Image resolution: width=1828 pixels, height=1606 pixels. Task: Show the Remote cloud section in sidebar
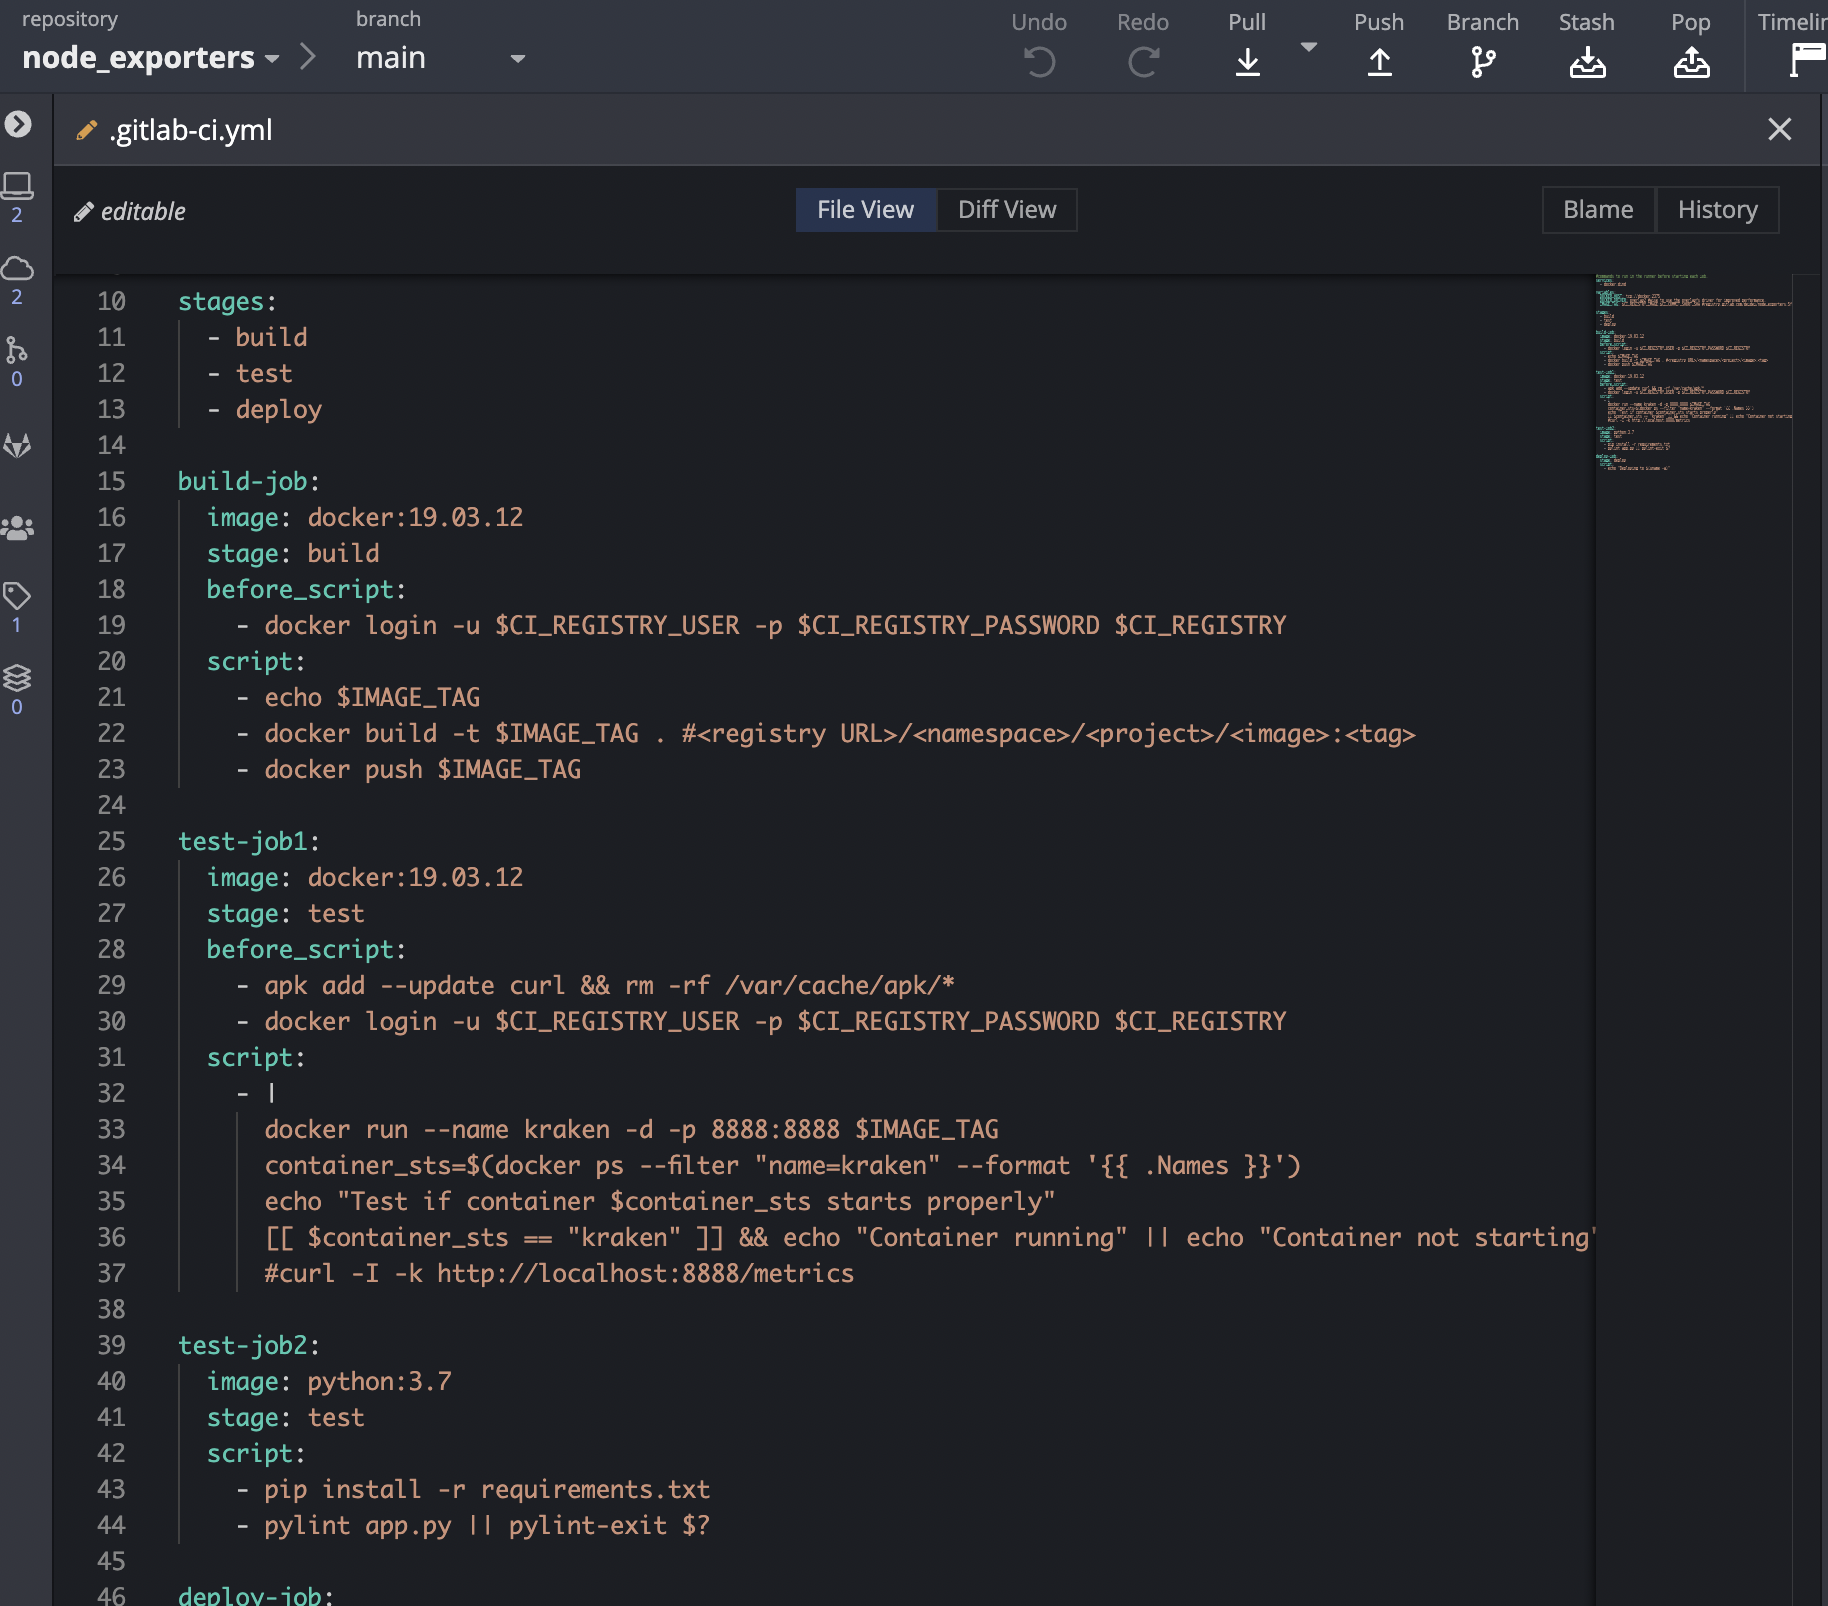(x=17, y=269)
